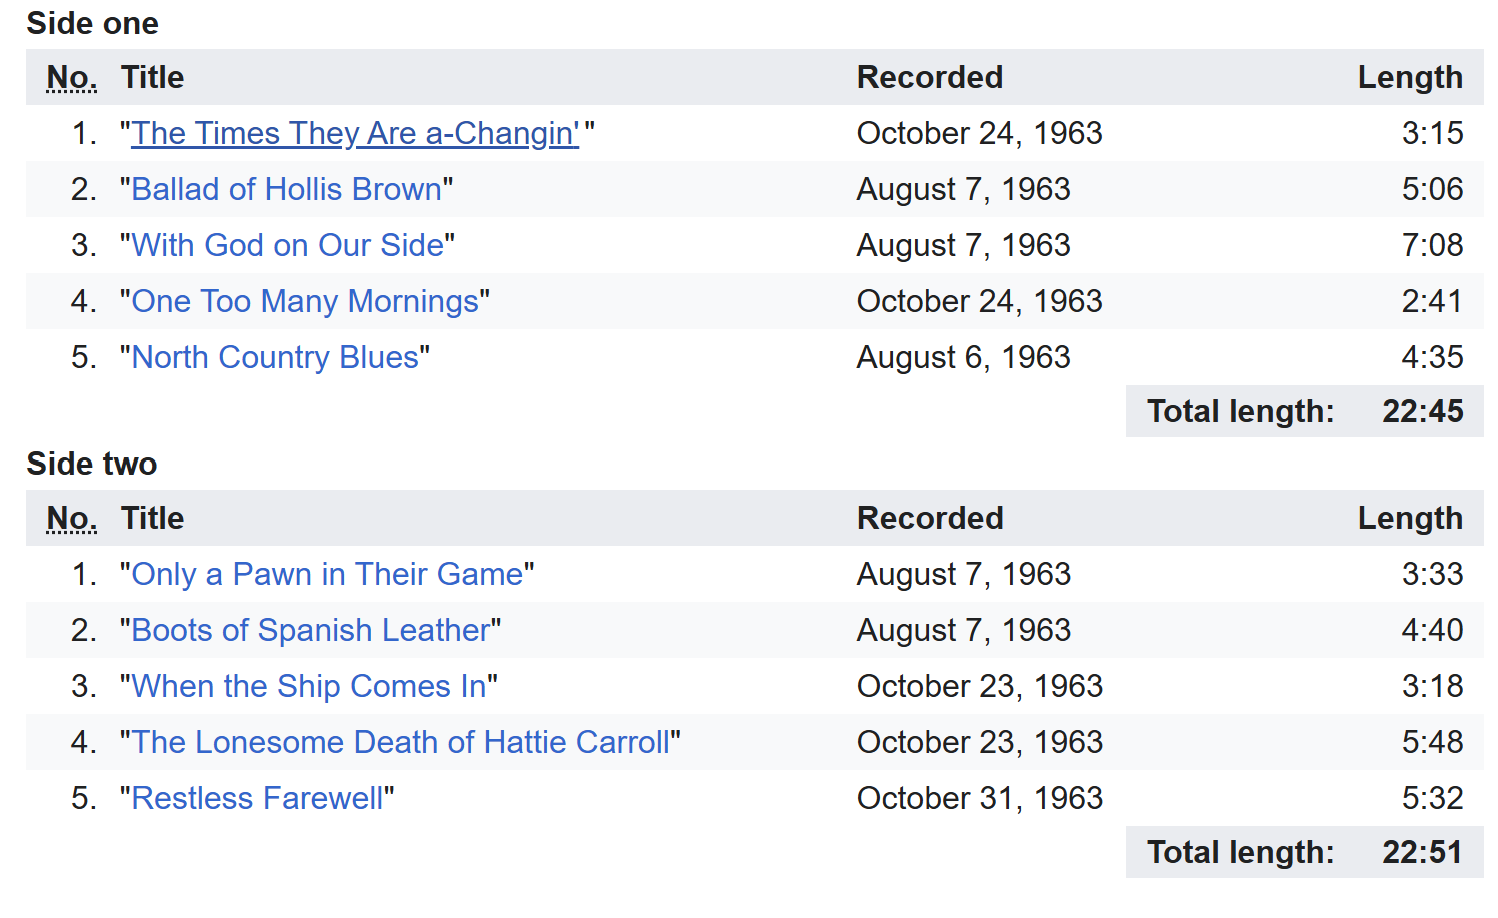Click the "Ballad of Hollis Brown" link
Viewport: 1498px width, 918px height.
[x=286, y=189]
